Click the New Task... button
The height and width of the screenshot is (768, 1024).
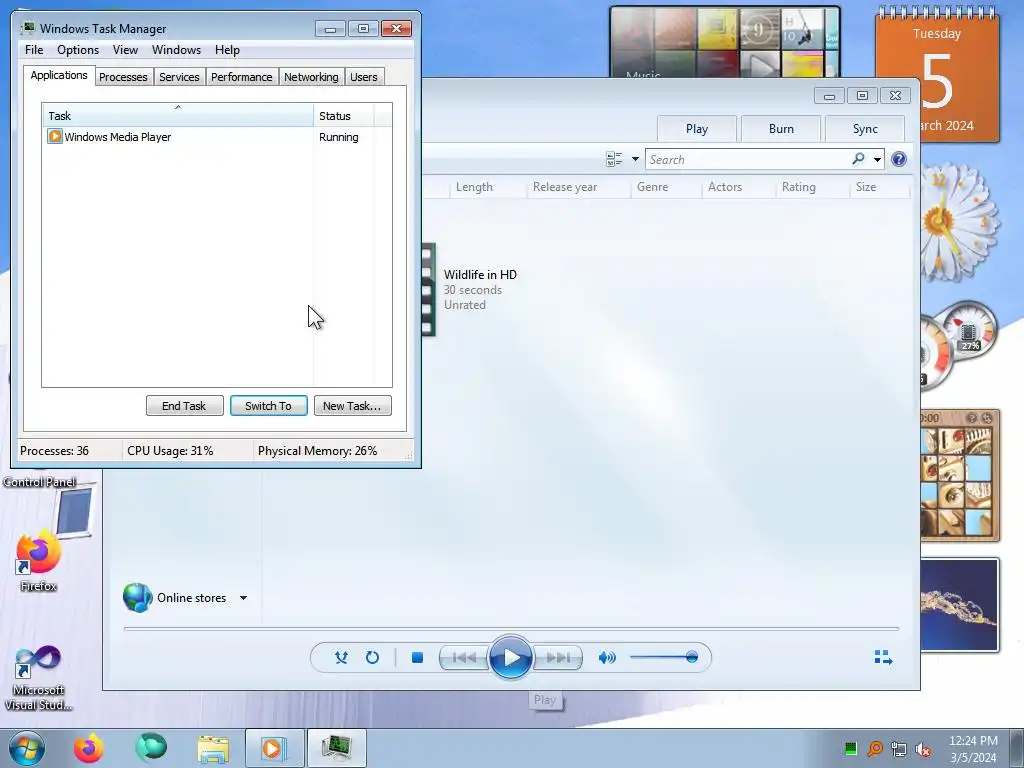click(352, 406)
